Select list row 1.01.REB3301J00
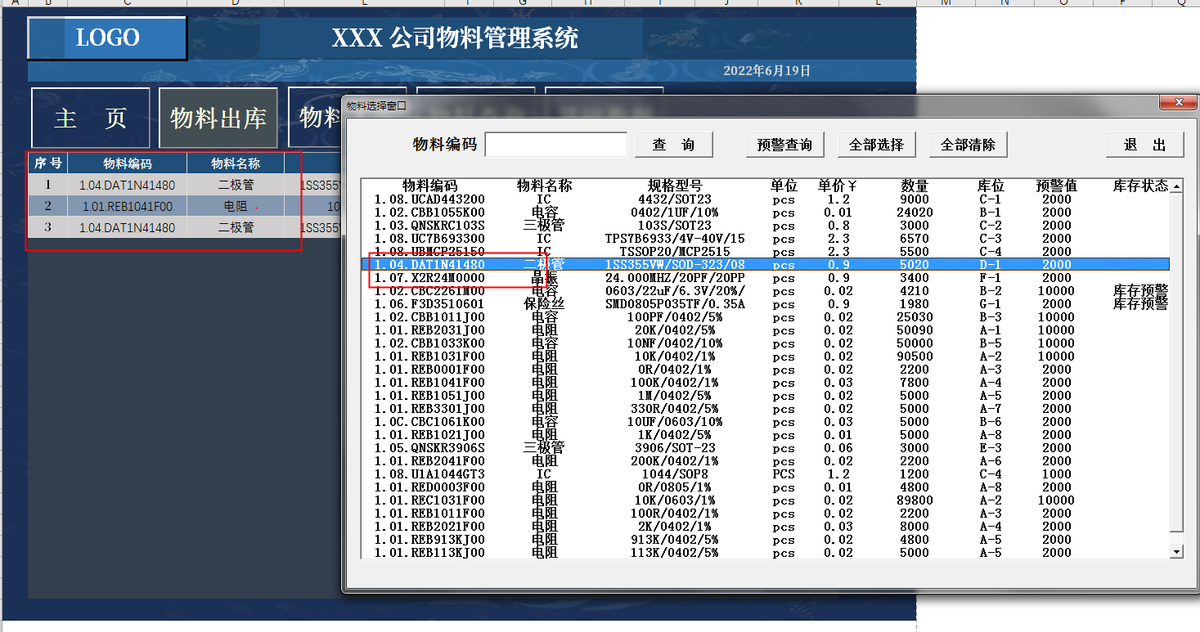The image size is (1200, 632). (765, 408)
